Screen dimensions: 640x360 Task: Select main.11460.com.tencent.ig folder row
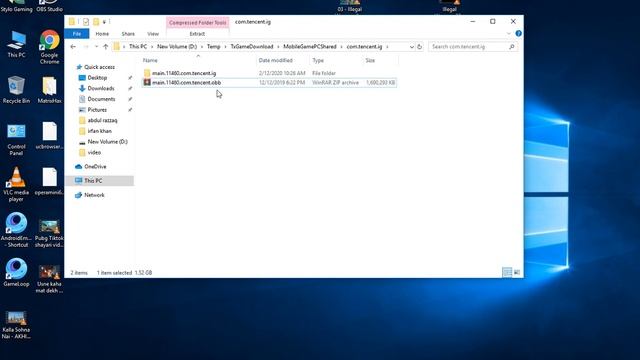269,73
